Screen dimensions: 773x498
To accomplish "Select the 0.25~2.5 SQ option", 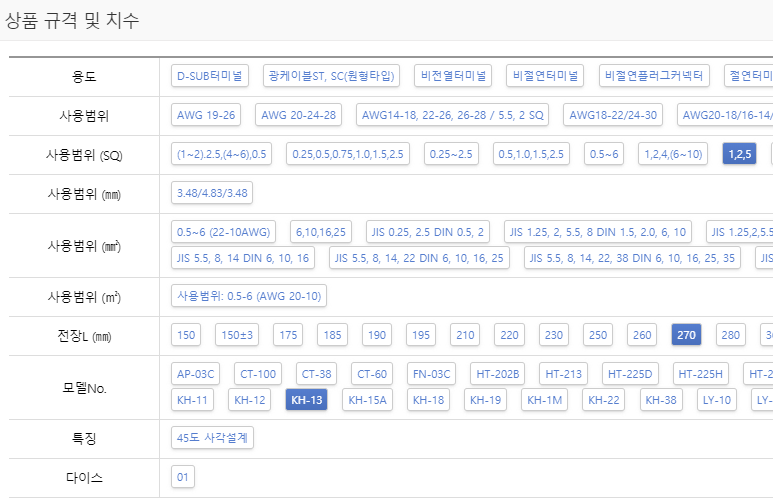I will coord(451,154).
